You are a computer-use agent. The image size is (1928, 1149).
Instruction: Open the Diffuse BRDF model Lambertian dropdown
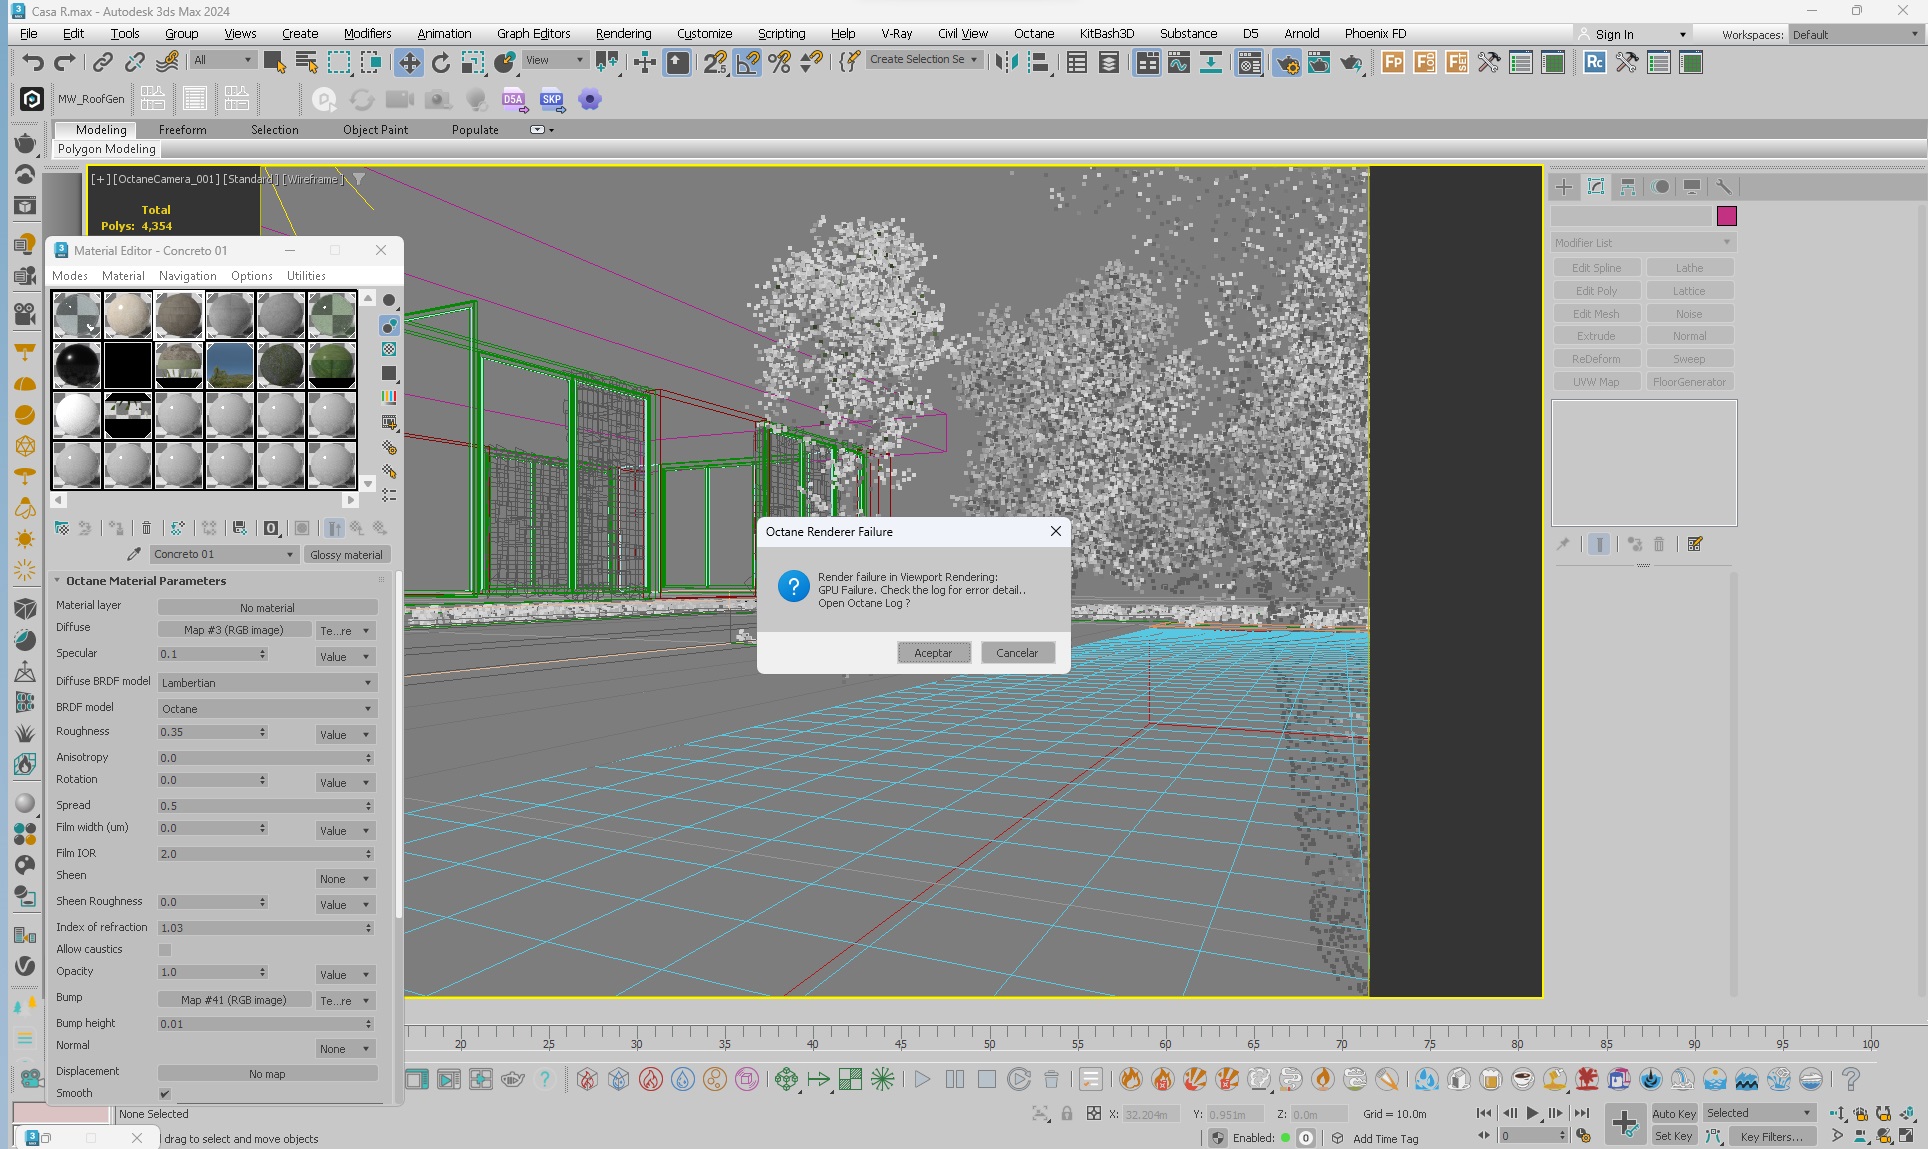tap(267, 683)
